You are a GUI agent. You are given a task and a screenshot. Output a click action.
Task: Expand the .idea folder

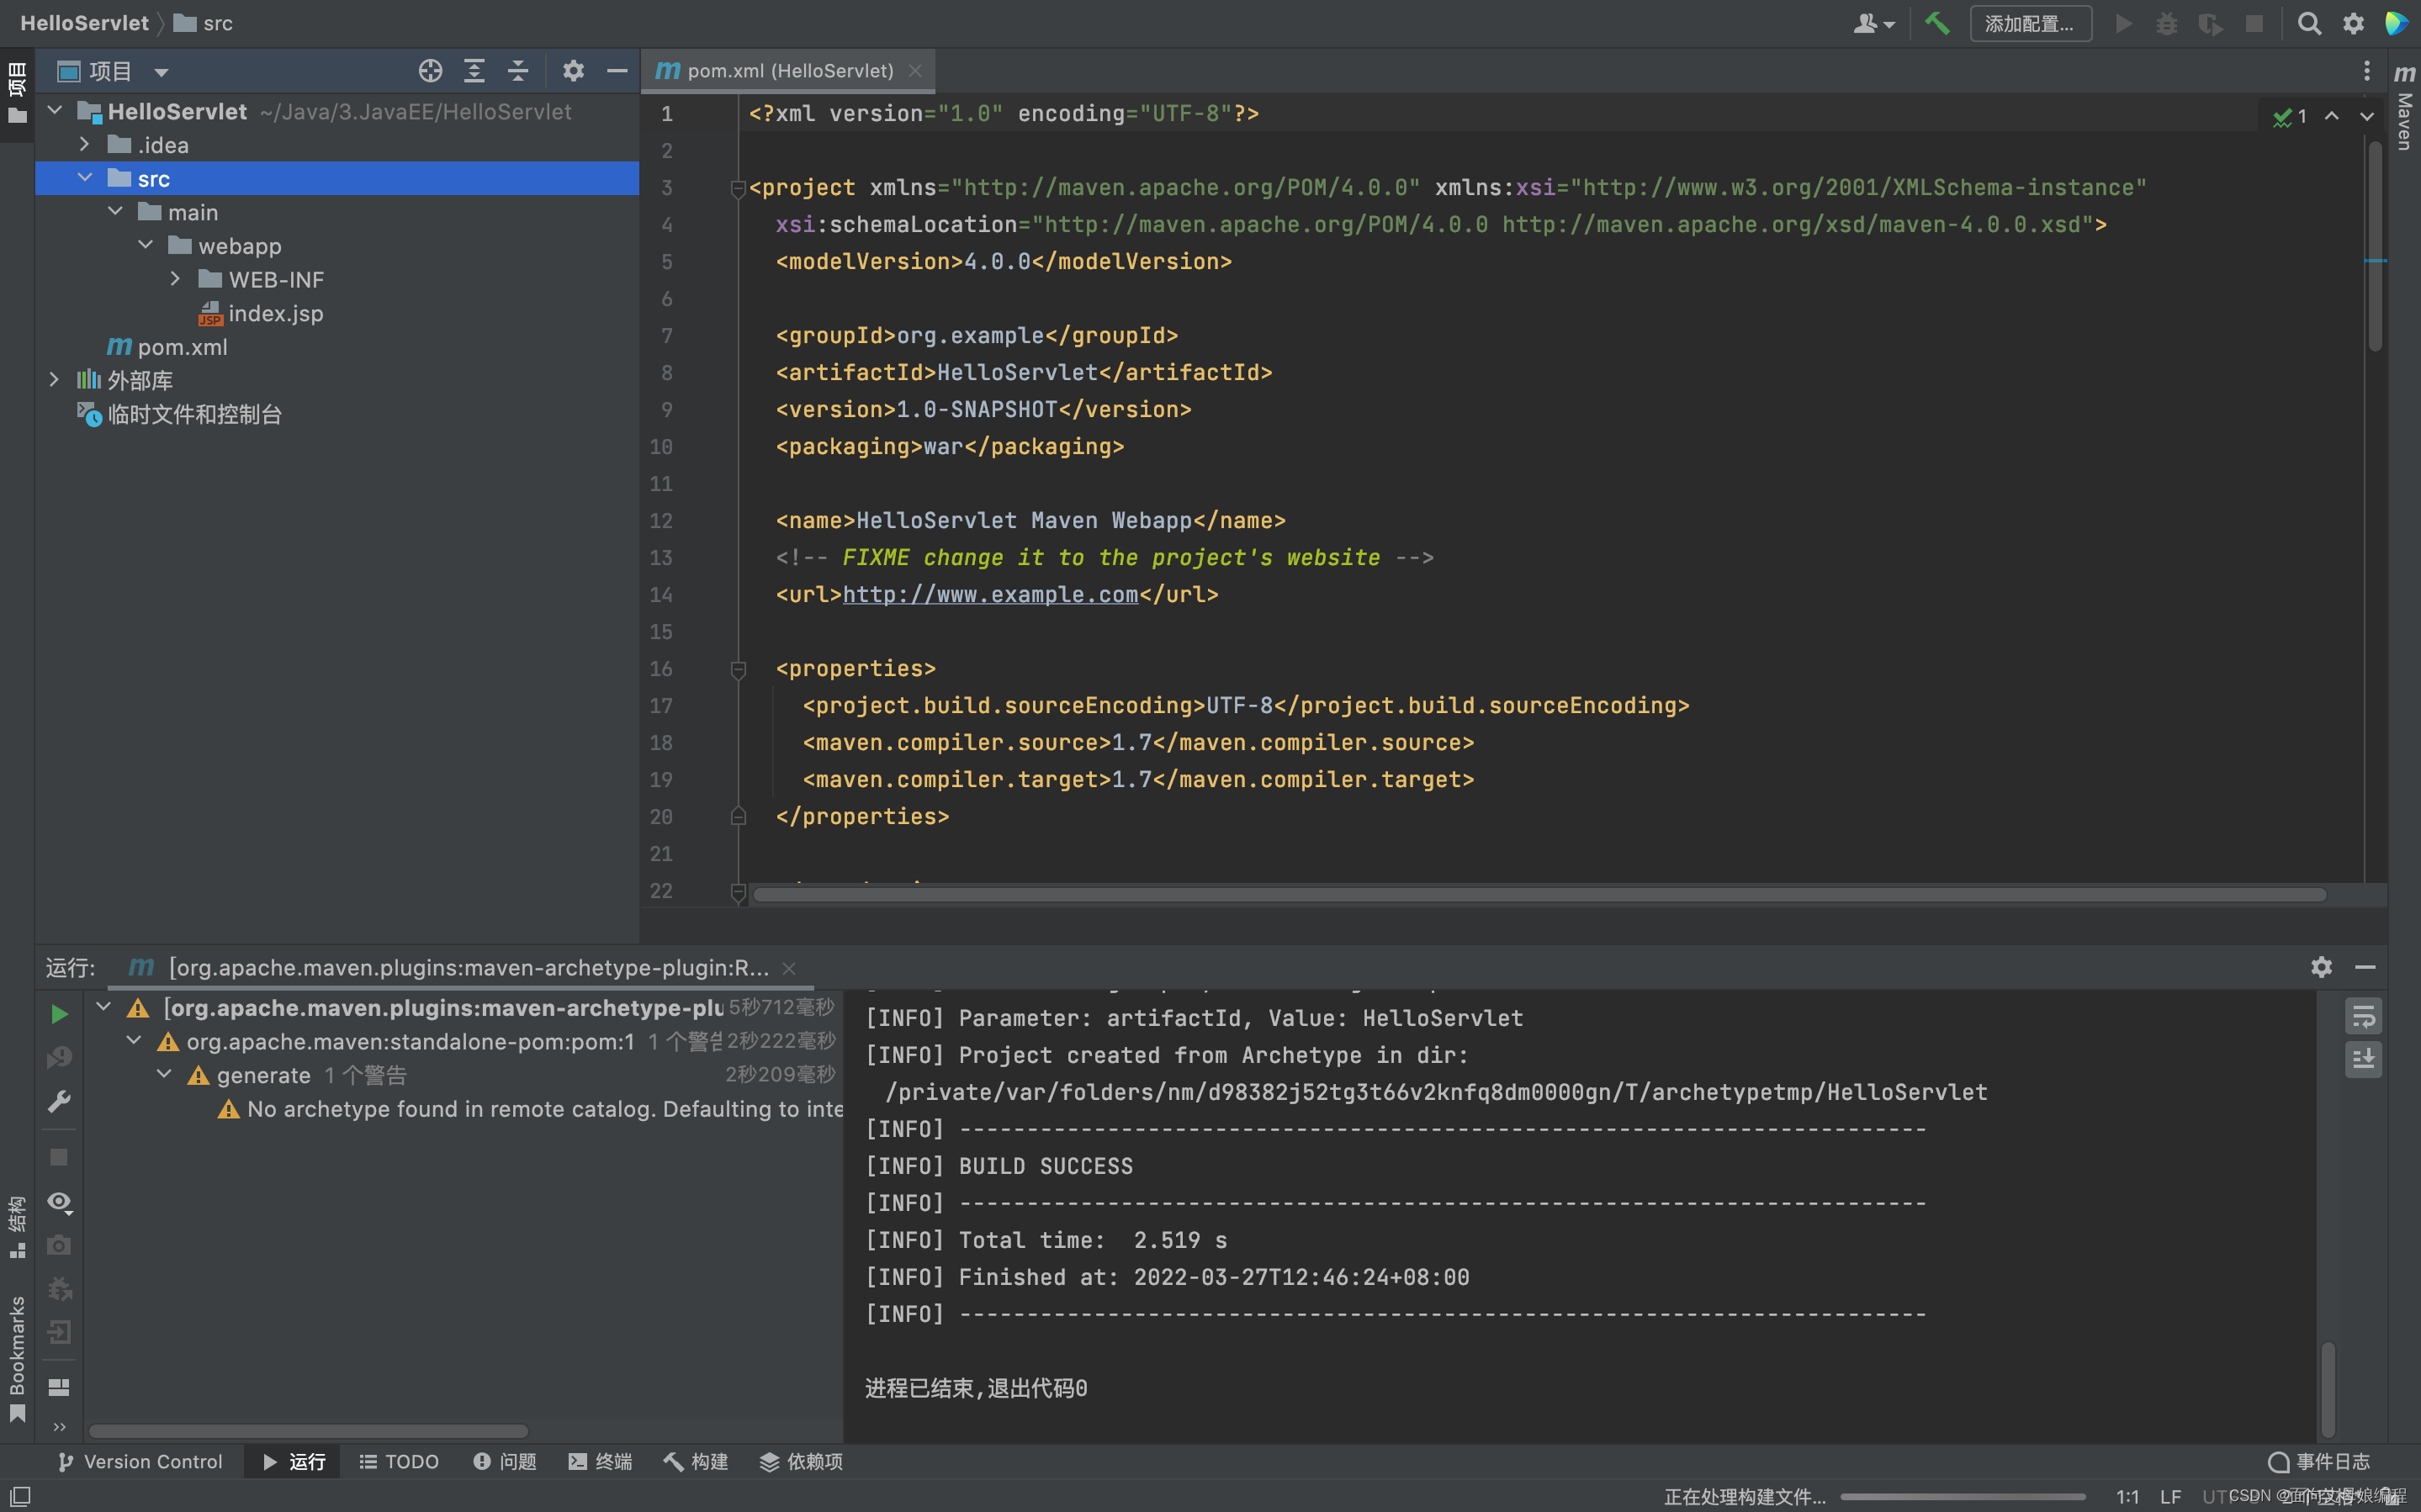click(x=85, y=145)
